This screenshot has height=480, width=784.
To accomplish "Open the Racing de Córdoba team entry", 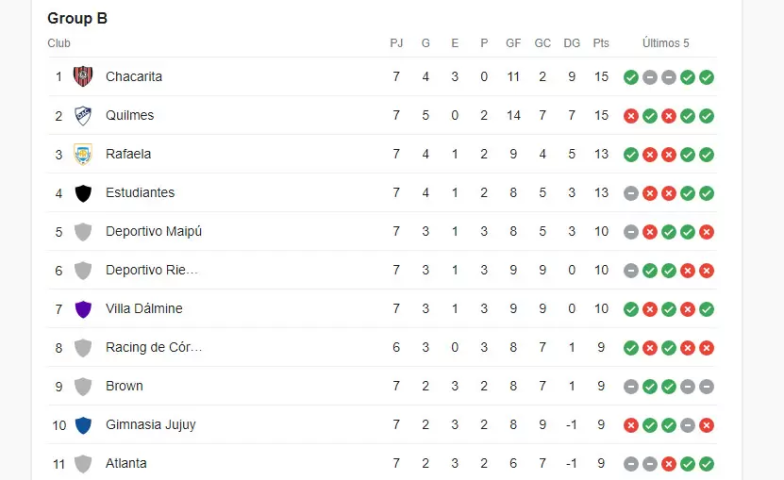I will coord(154,348).
